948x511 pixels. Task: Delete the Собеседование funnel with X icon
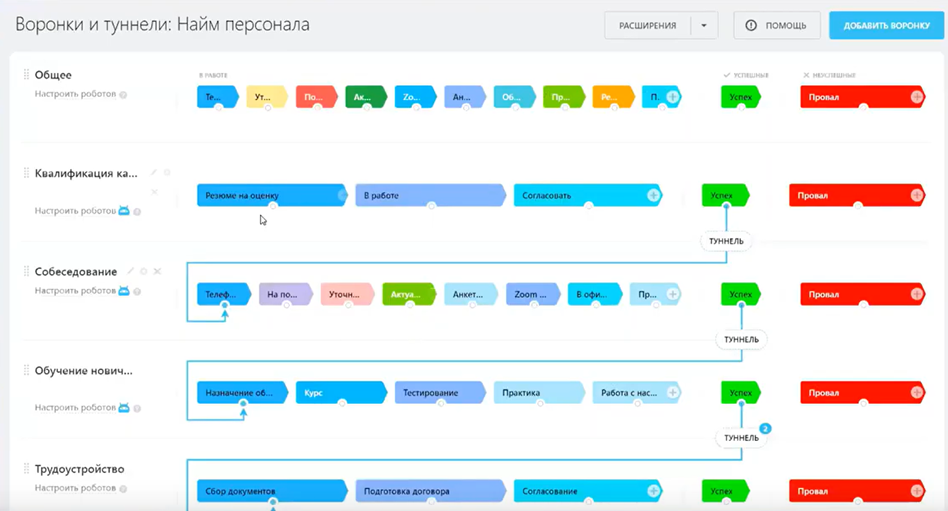[x=157, y=271]
